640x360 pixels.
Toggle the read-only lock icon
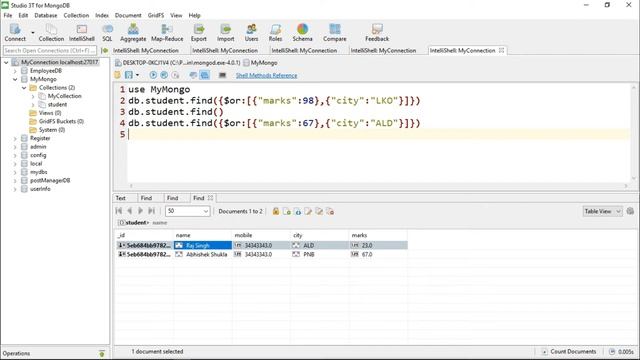click(x=276, y=211)
